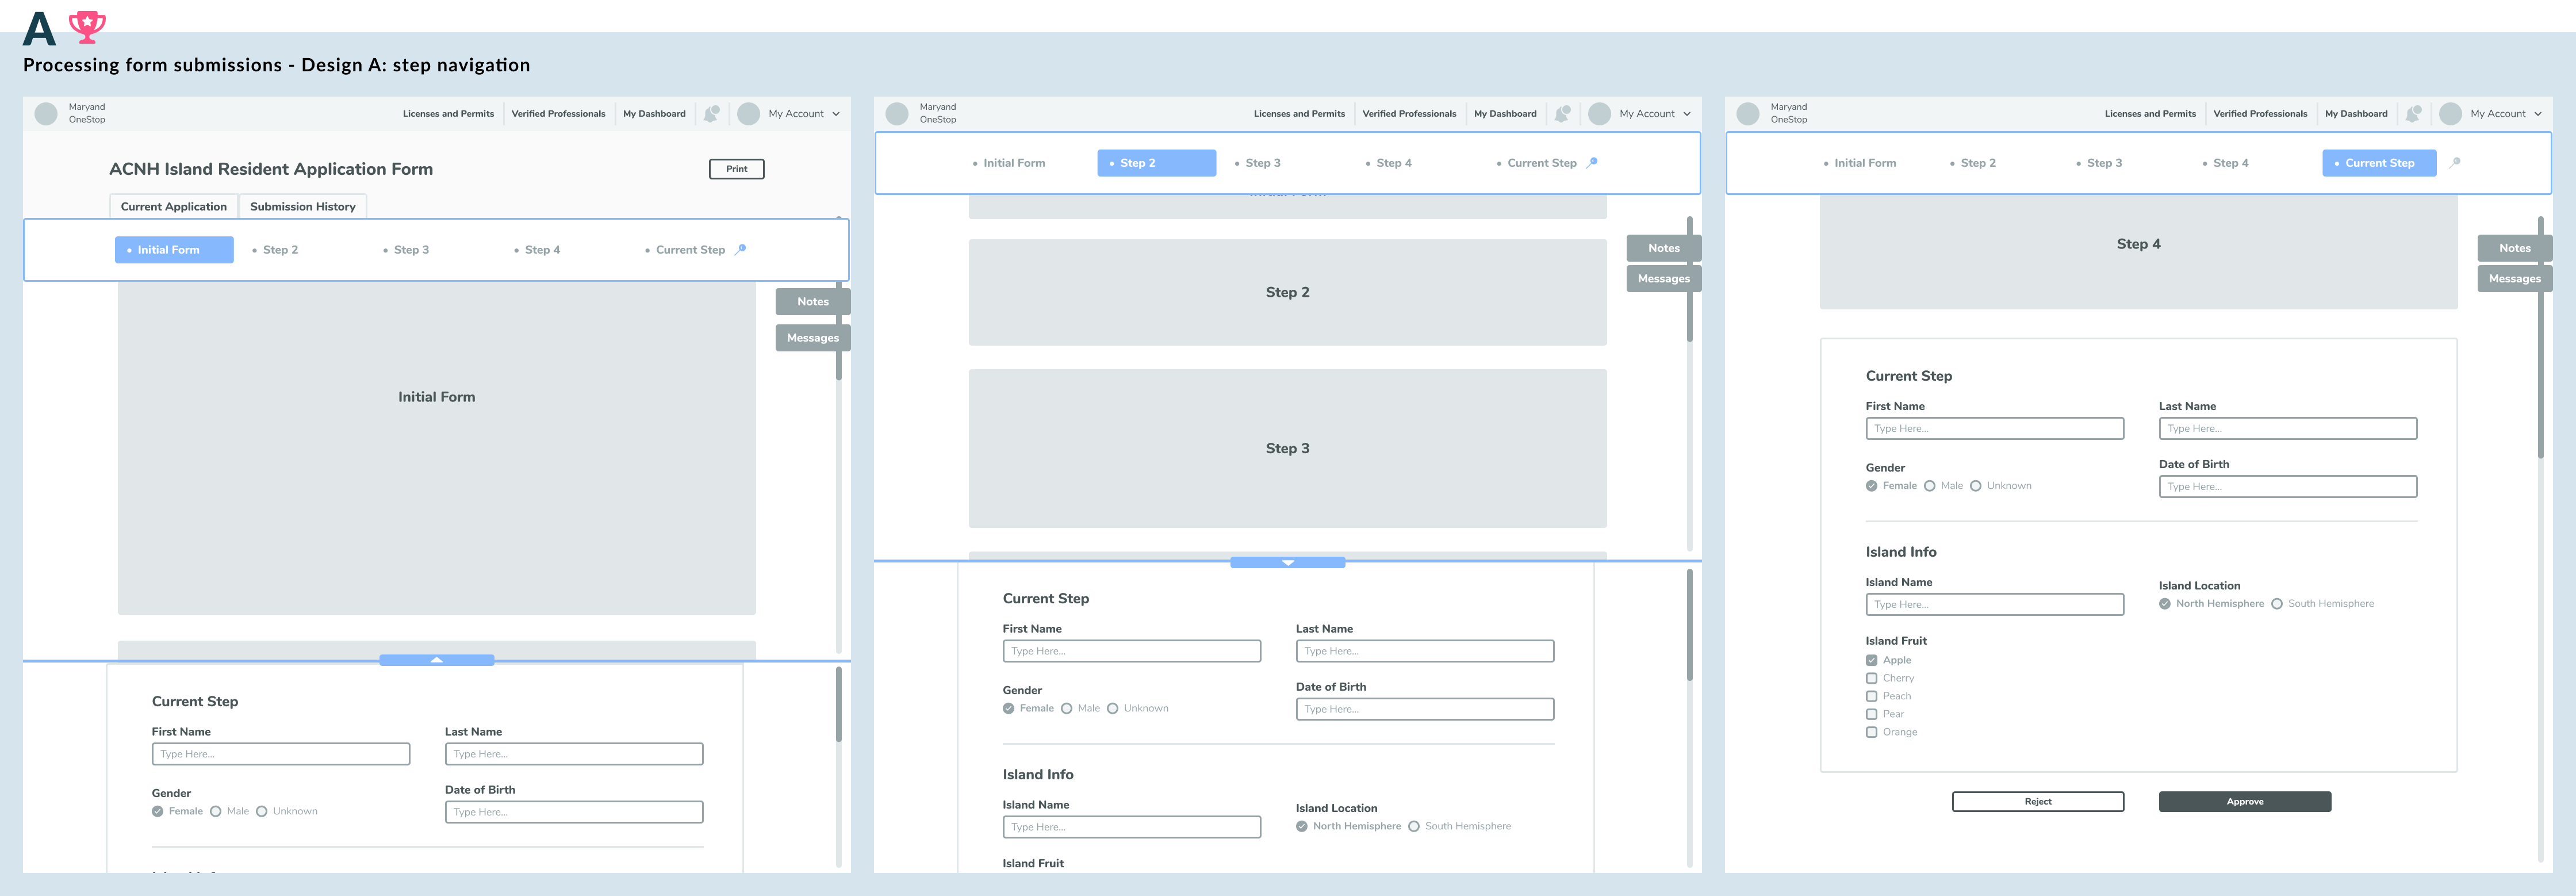This screenshot has height=896, width=2576.
Task: Select Unknown gender radio in the right screen
Action: tap(1976, 486)
